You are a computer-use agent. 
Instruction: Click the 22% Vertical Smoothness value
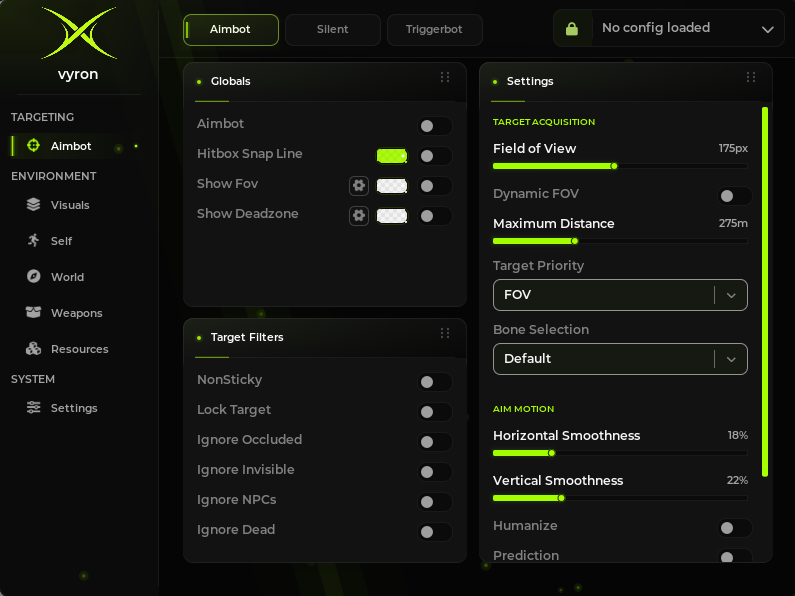pos(737,480)
